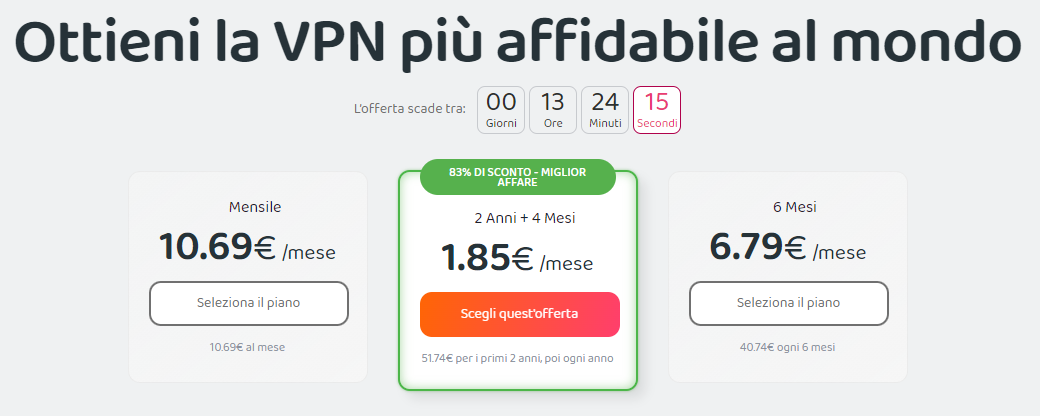
Task: Click the 6 Mesi Seleziona il piano button
Action: coord(788,303)
